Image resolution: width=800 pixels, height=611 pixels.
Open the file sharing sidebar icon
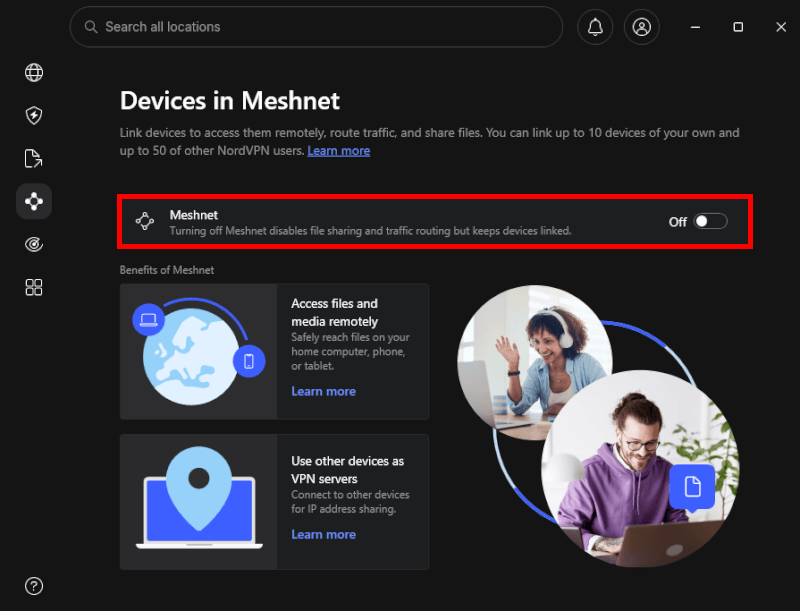34,159
